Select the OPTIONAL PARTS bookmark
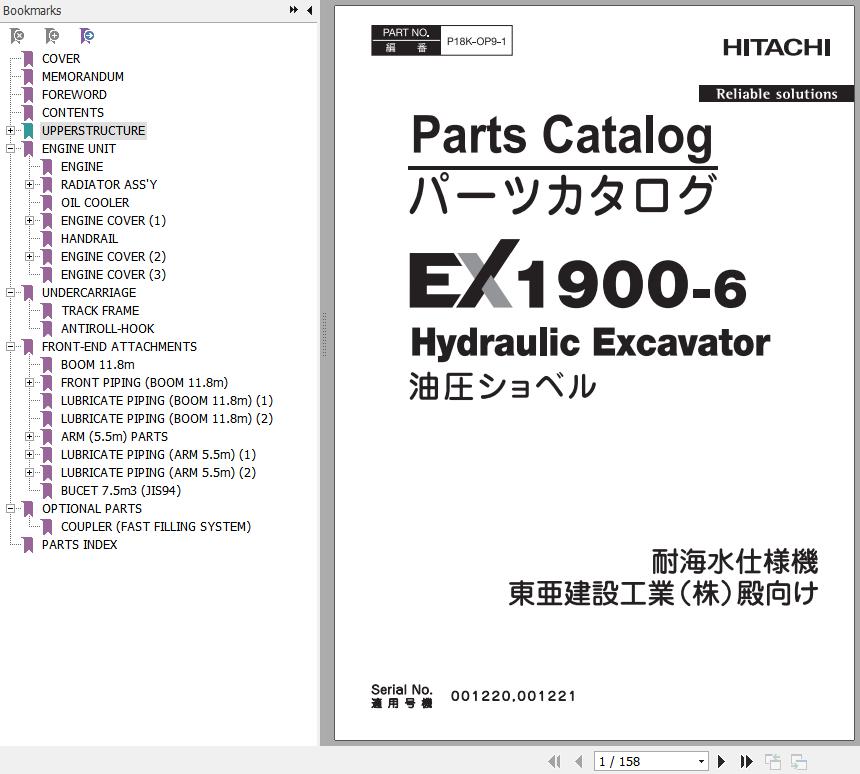This screenshot has width=860, height=774. coord(92,509)
